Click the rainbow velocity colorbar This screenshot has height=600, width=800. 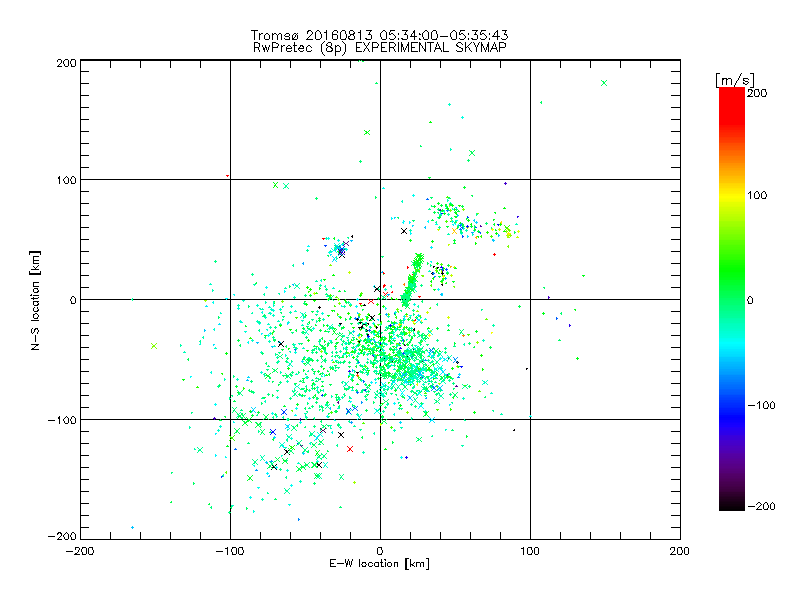(x=732, y=298)
